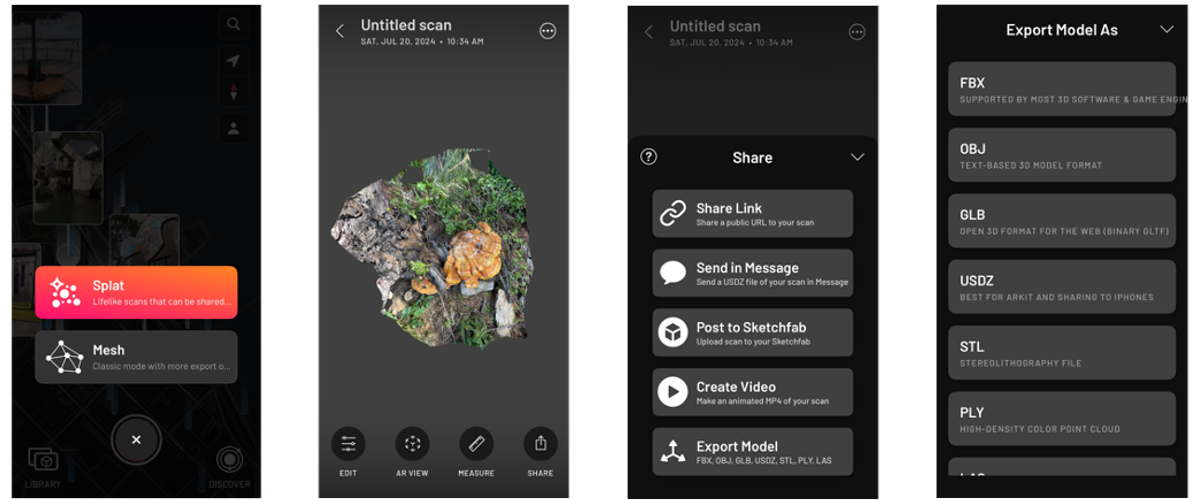Viewport: 1200px width, 500px height.
Task: Go back from Untitled scan viewer
Action: click(x=339, y=31)
